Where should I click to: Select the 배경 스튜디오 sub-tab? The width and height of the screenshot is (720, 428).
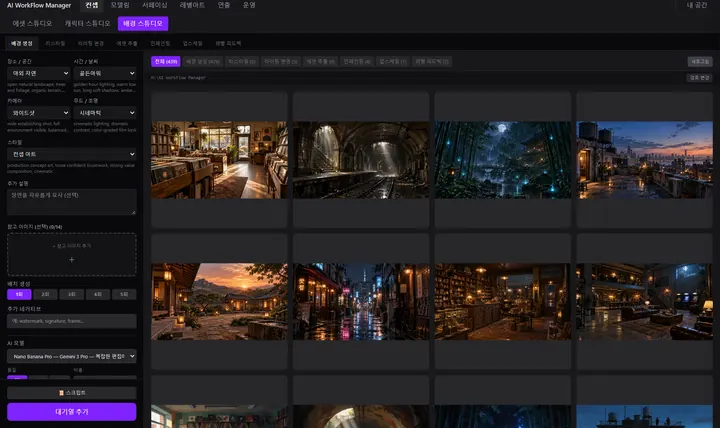[143, 23]
